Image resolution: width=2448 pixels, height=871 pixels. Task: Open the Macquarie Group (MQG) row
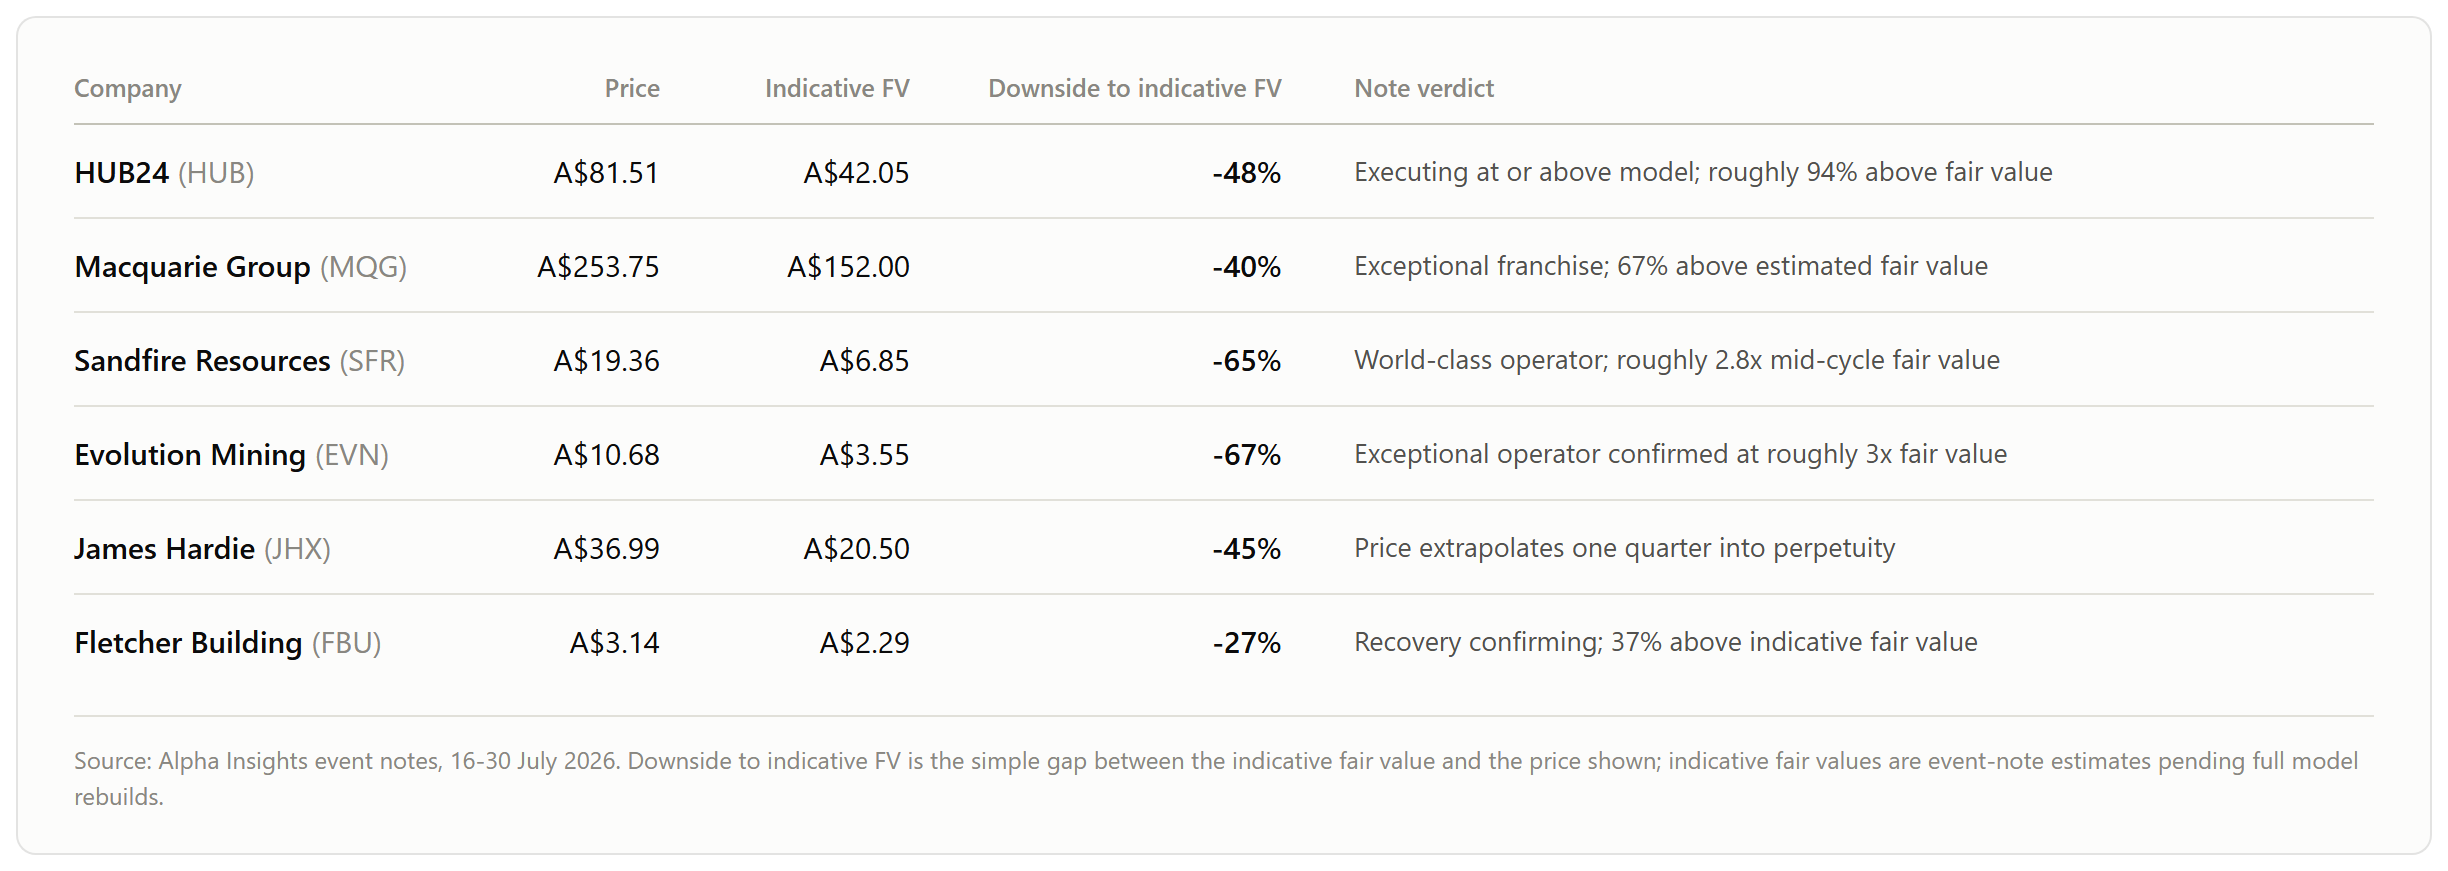1224,266
